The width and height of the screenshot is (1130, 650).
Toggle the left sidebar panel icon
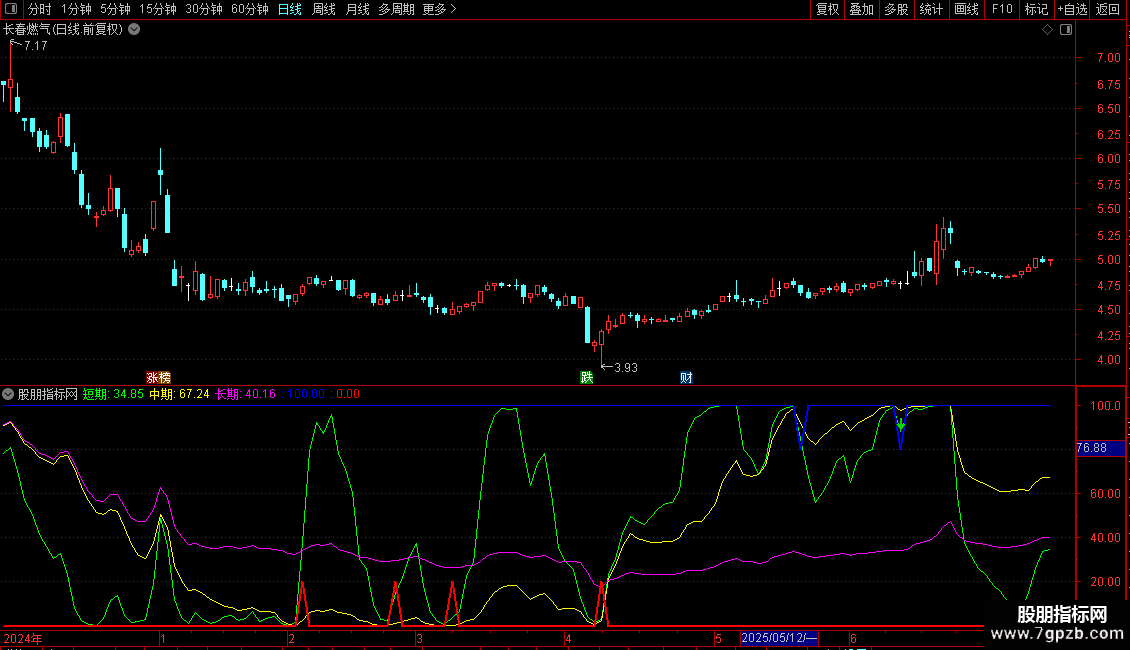click(10, 9)
